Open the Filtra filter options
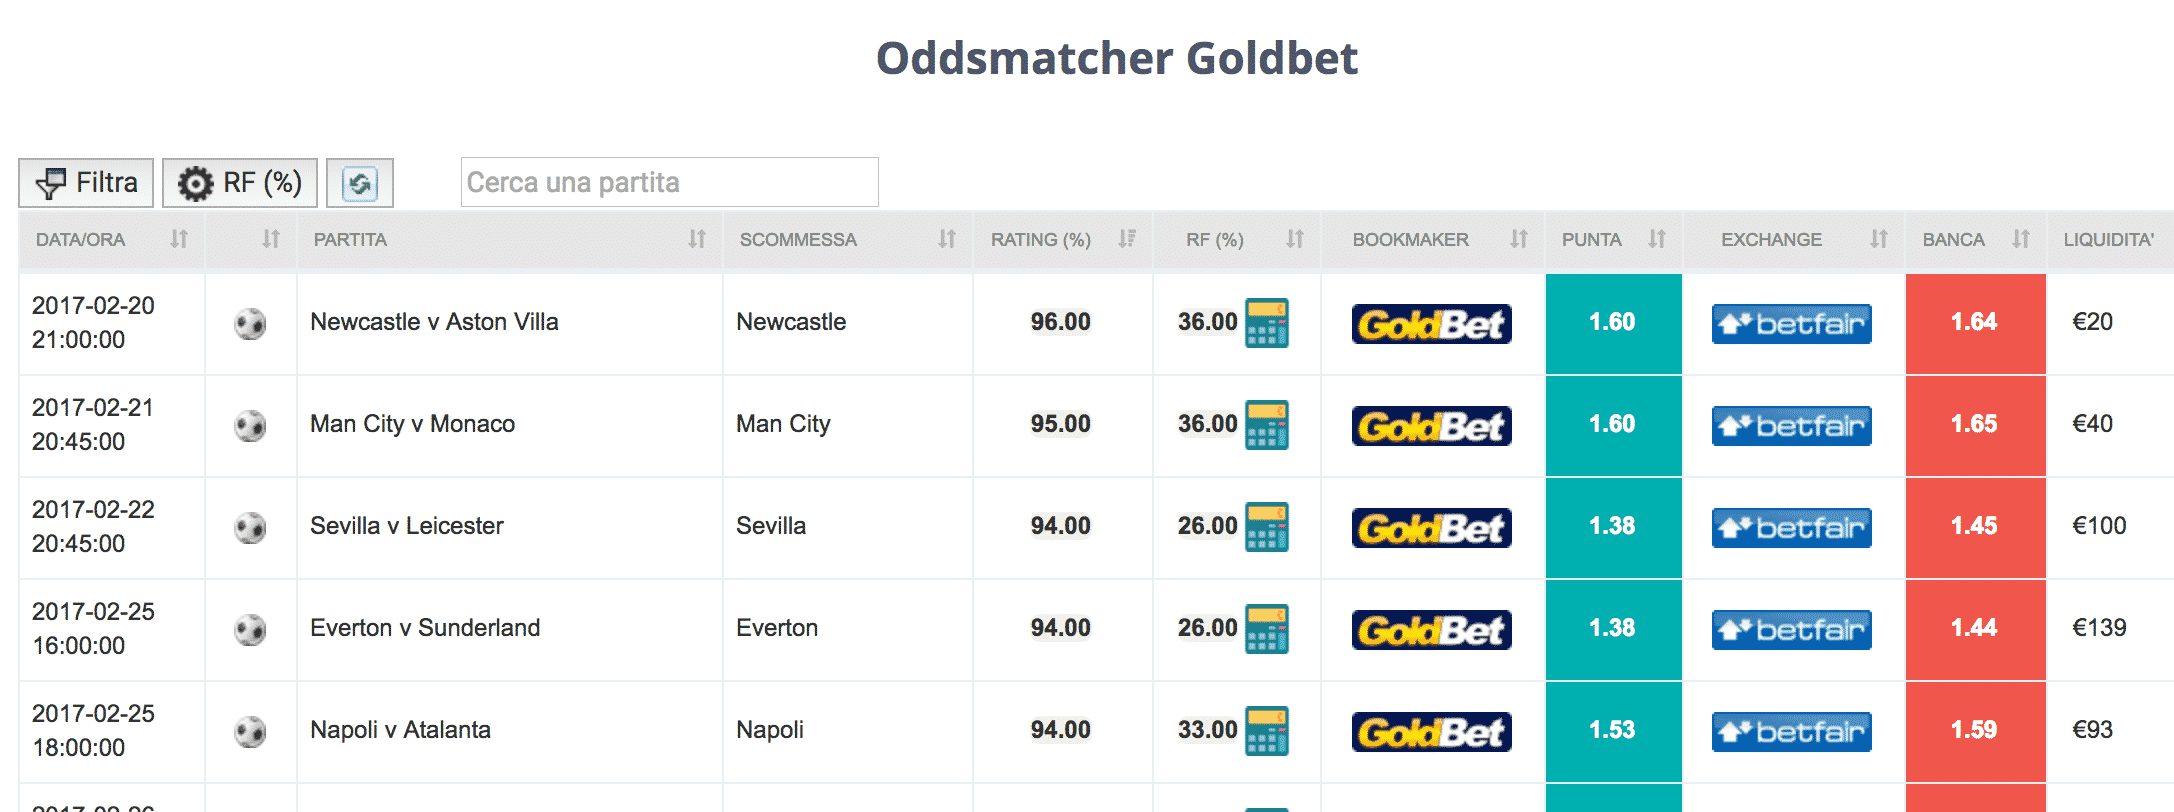Viewport: 2174px width, 812px height. pos(86,183)
